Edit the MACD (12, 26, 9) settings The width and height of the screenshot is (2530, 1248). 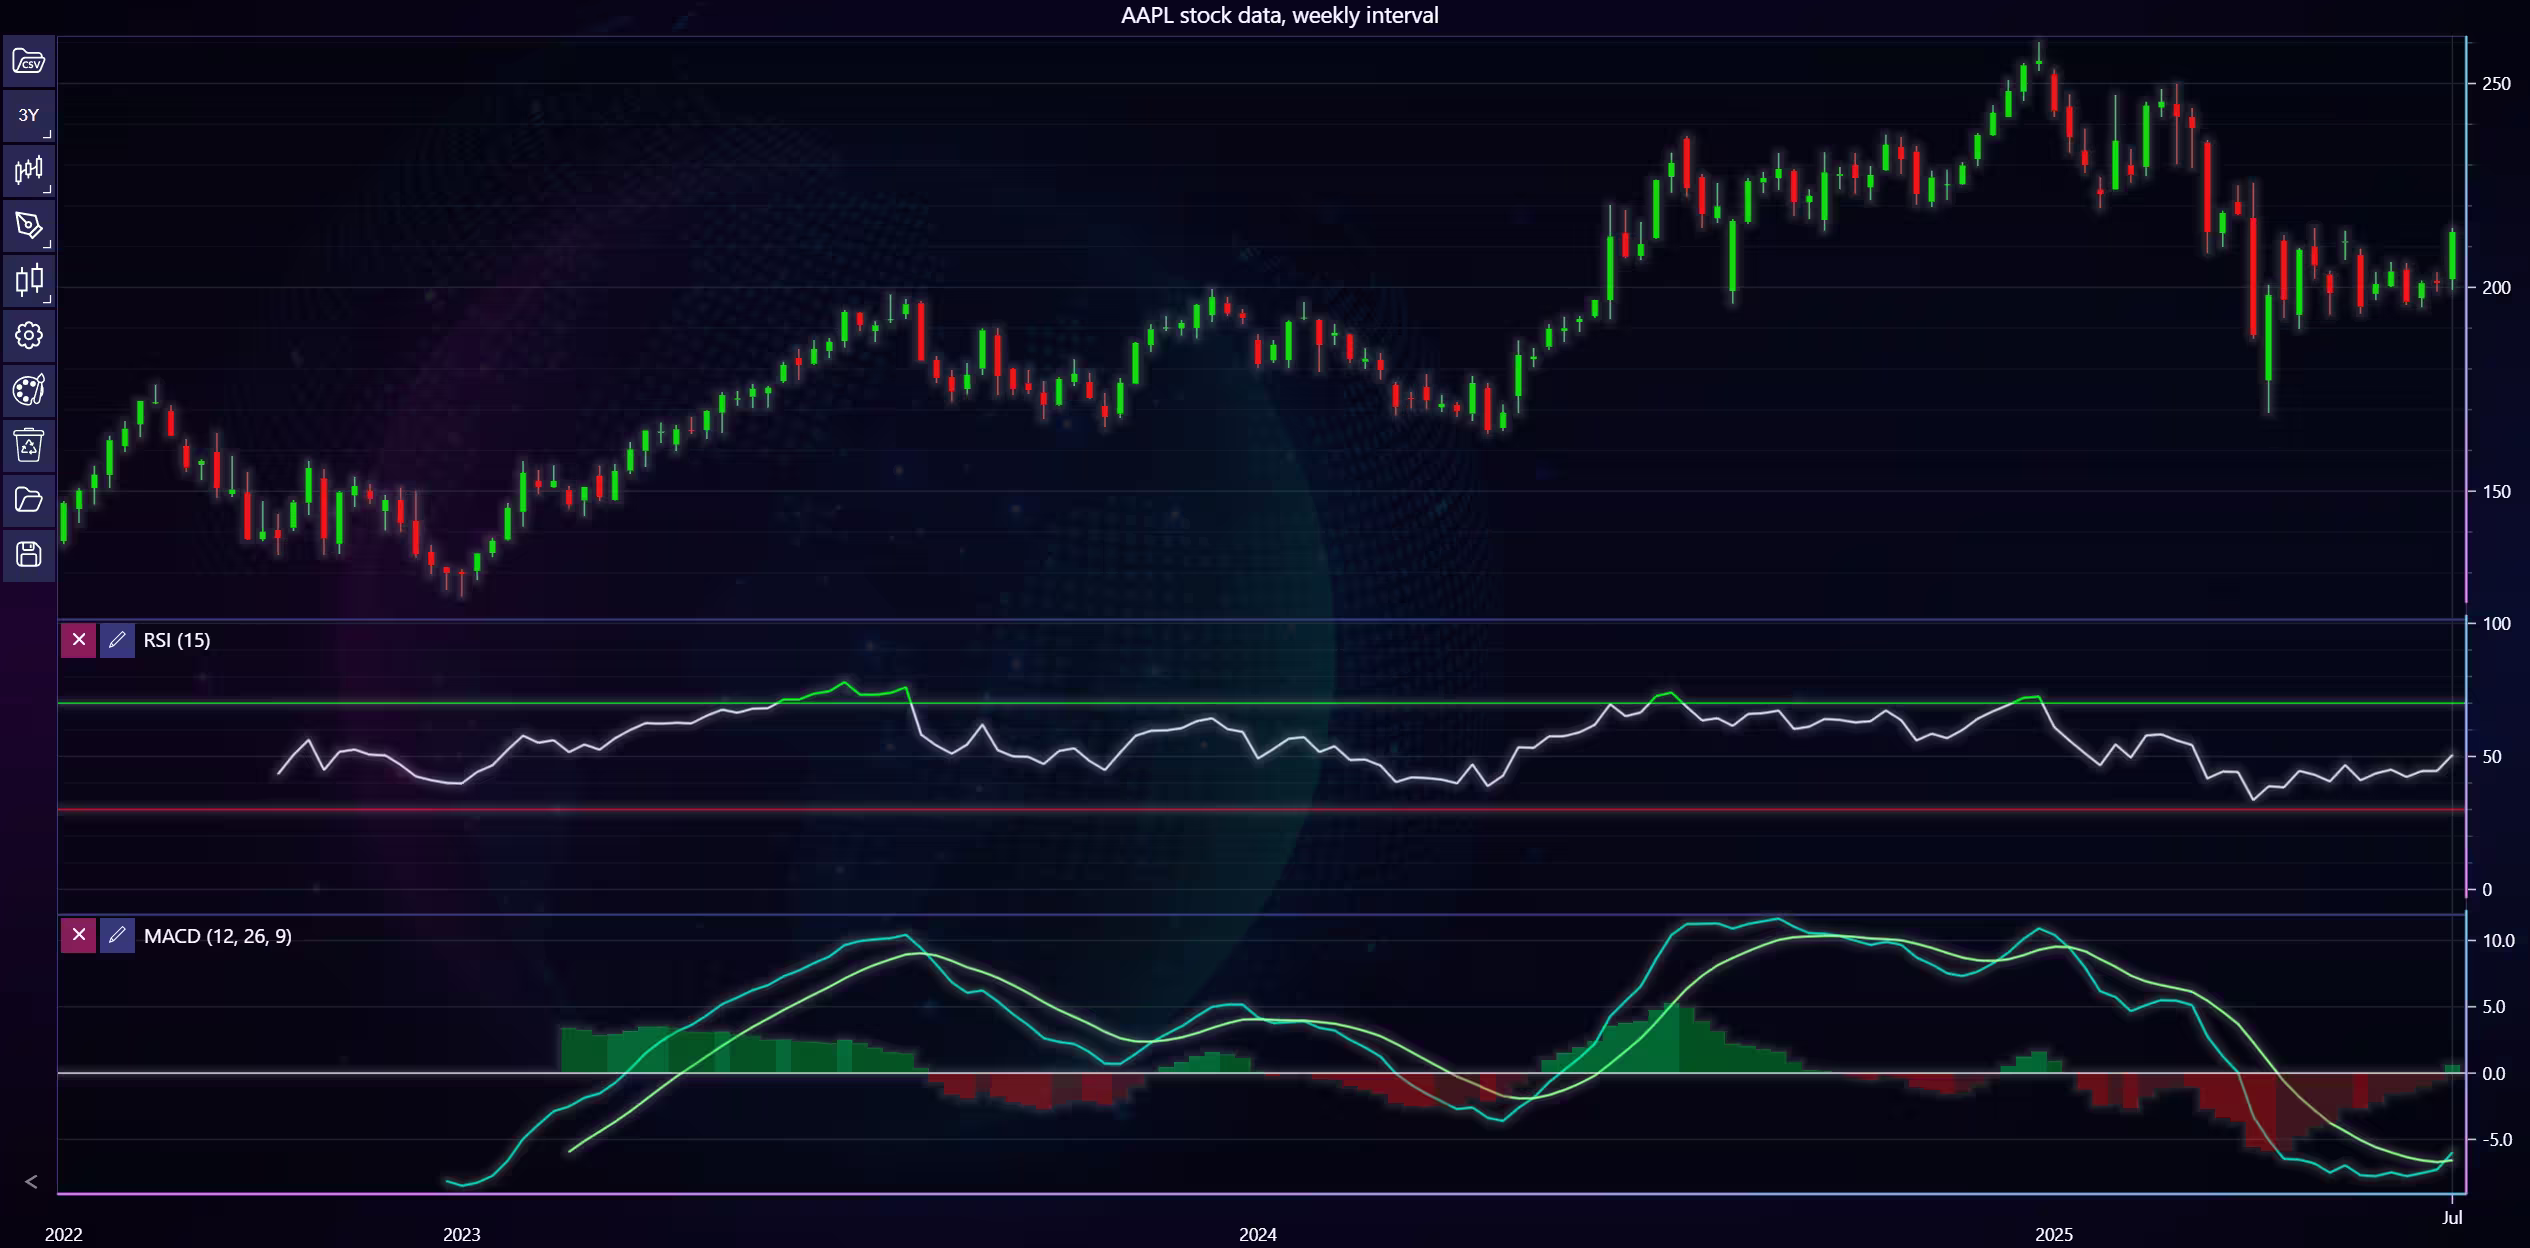point(117,936)
